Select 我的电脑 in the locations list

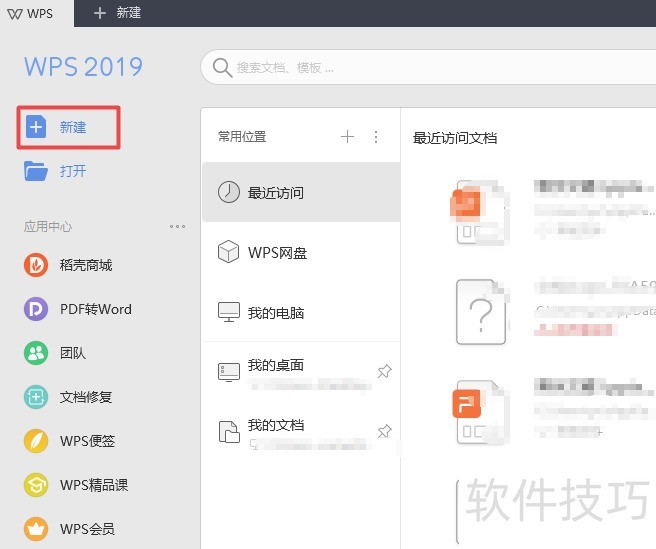tap(301, 312)
